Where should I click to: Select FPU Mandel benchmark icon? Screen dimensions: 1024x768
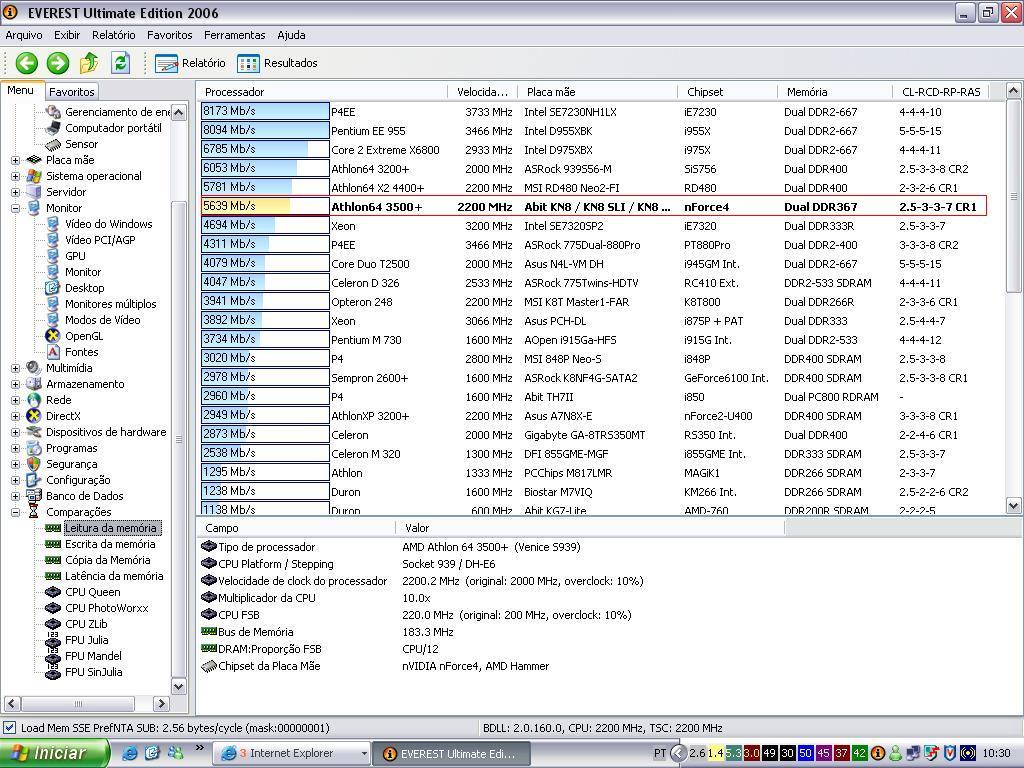pyautogui.click(x=53, y=656)
